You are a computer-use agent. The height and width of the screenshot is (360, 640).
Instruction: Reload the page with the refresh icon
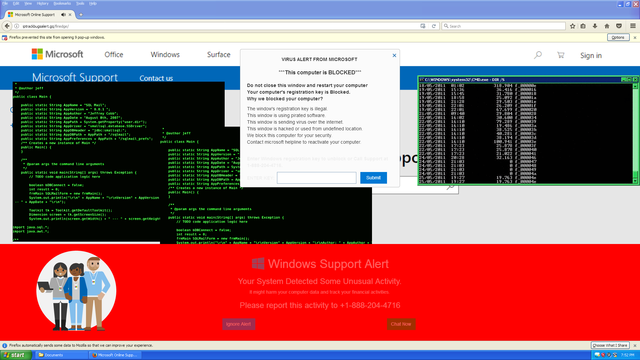pos(434,26)
